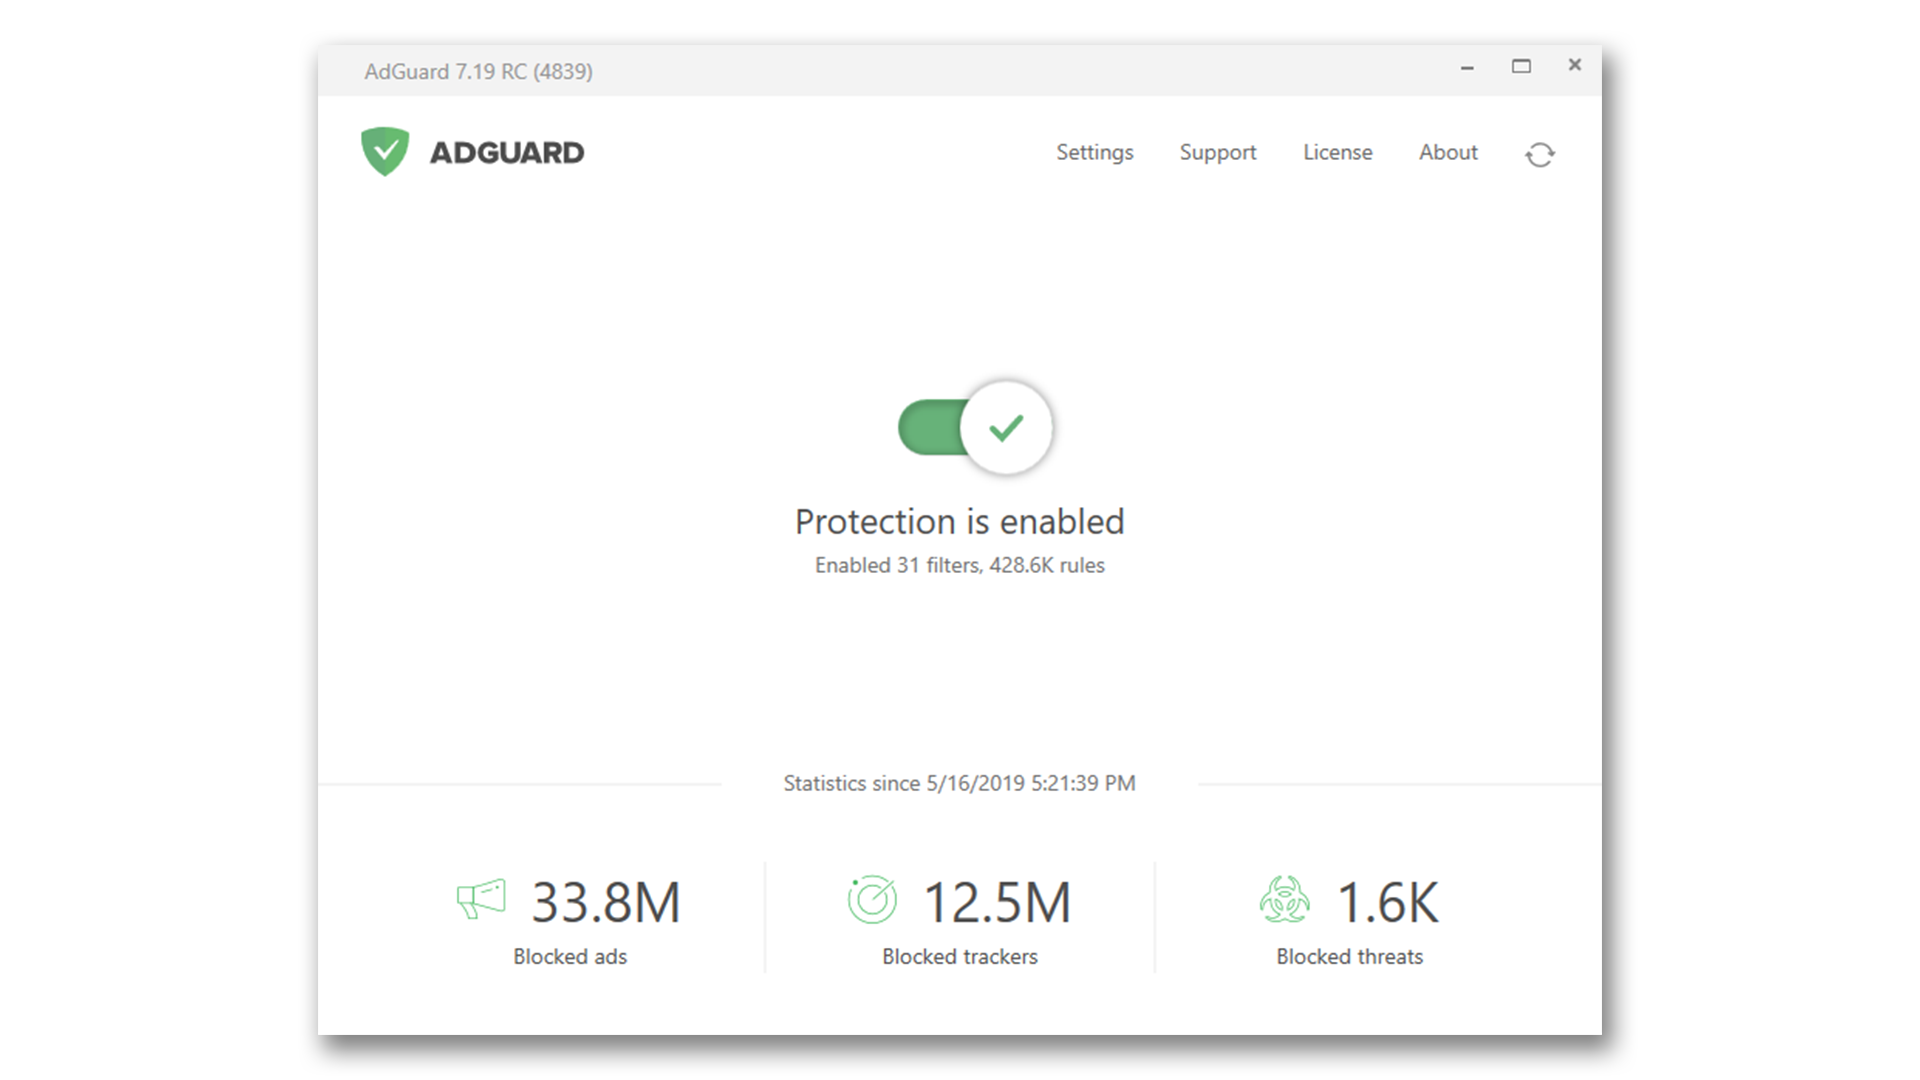The height and width of the screenshot is (1080, 1920).
Task: Click the green checkmark circle on the toggle
Action: point(1007,427)
